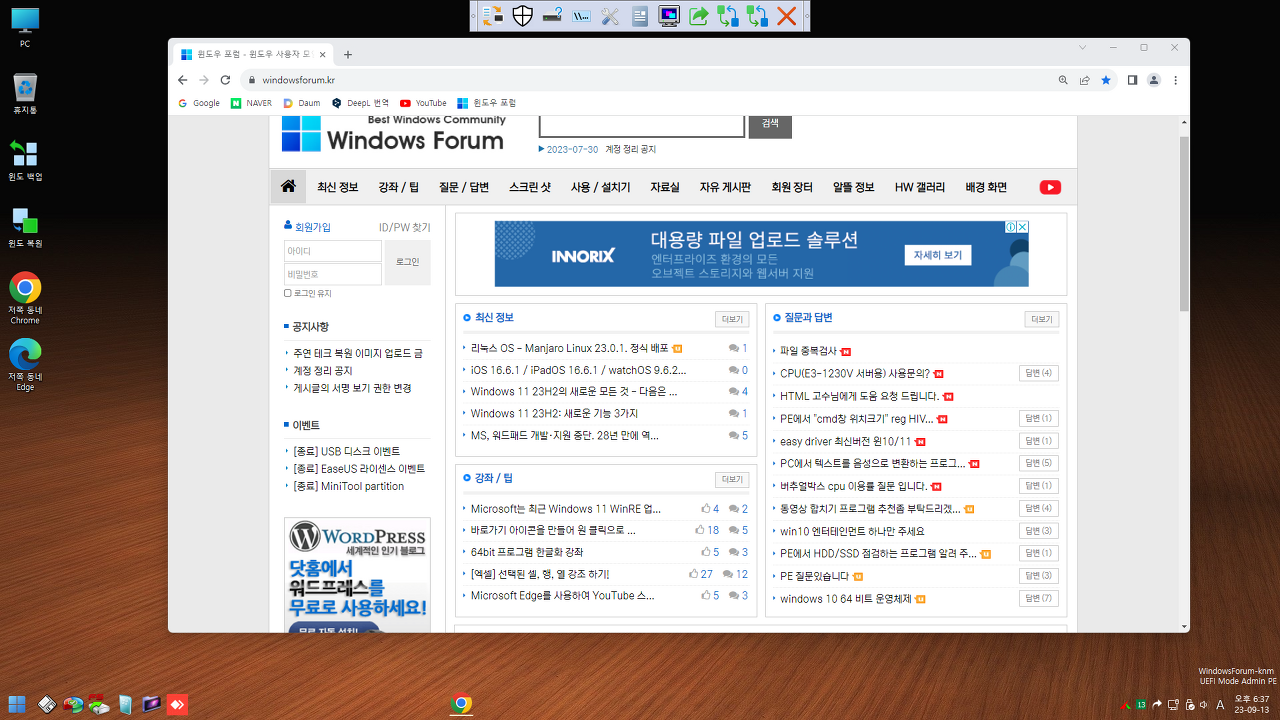Viewport: 1280px width, 720px height.
Task: Open the DeepL 번역 bookmark
Action: tap(360, 103)
